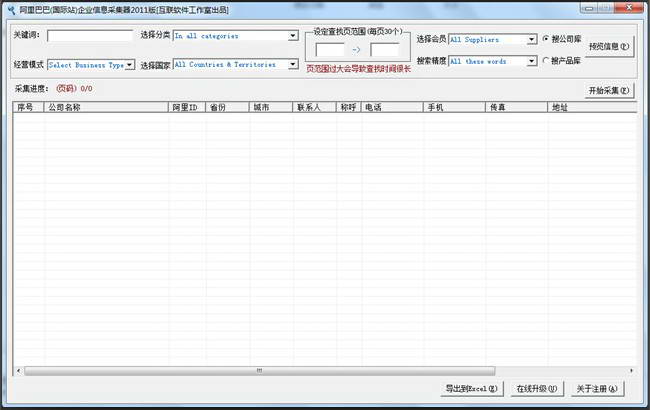The height and width of the screenshot is (410, 650).
Task: Click the horizontal scrollbar thumb
Action: coord(260,371)
